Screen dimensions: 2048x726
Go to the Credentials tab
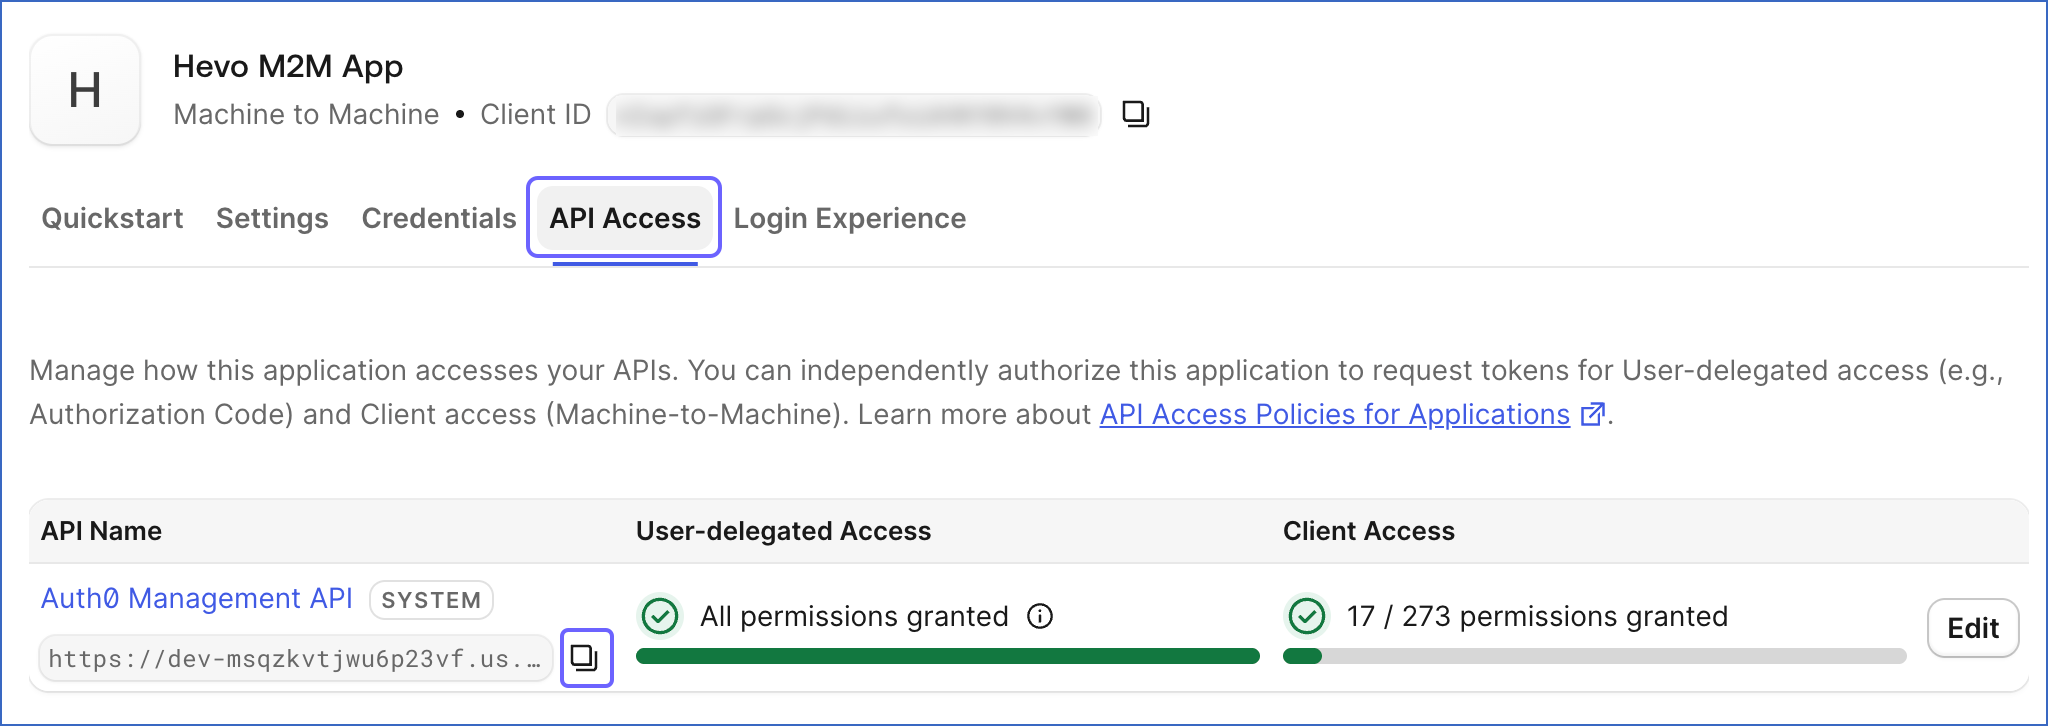[x=439, y=218]
